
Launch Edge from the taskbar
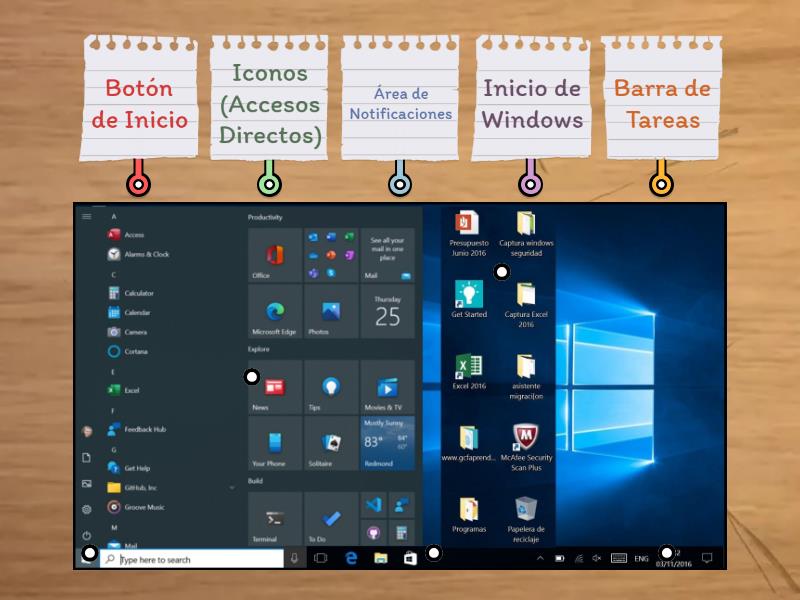click(x=351, y=558)
